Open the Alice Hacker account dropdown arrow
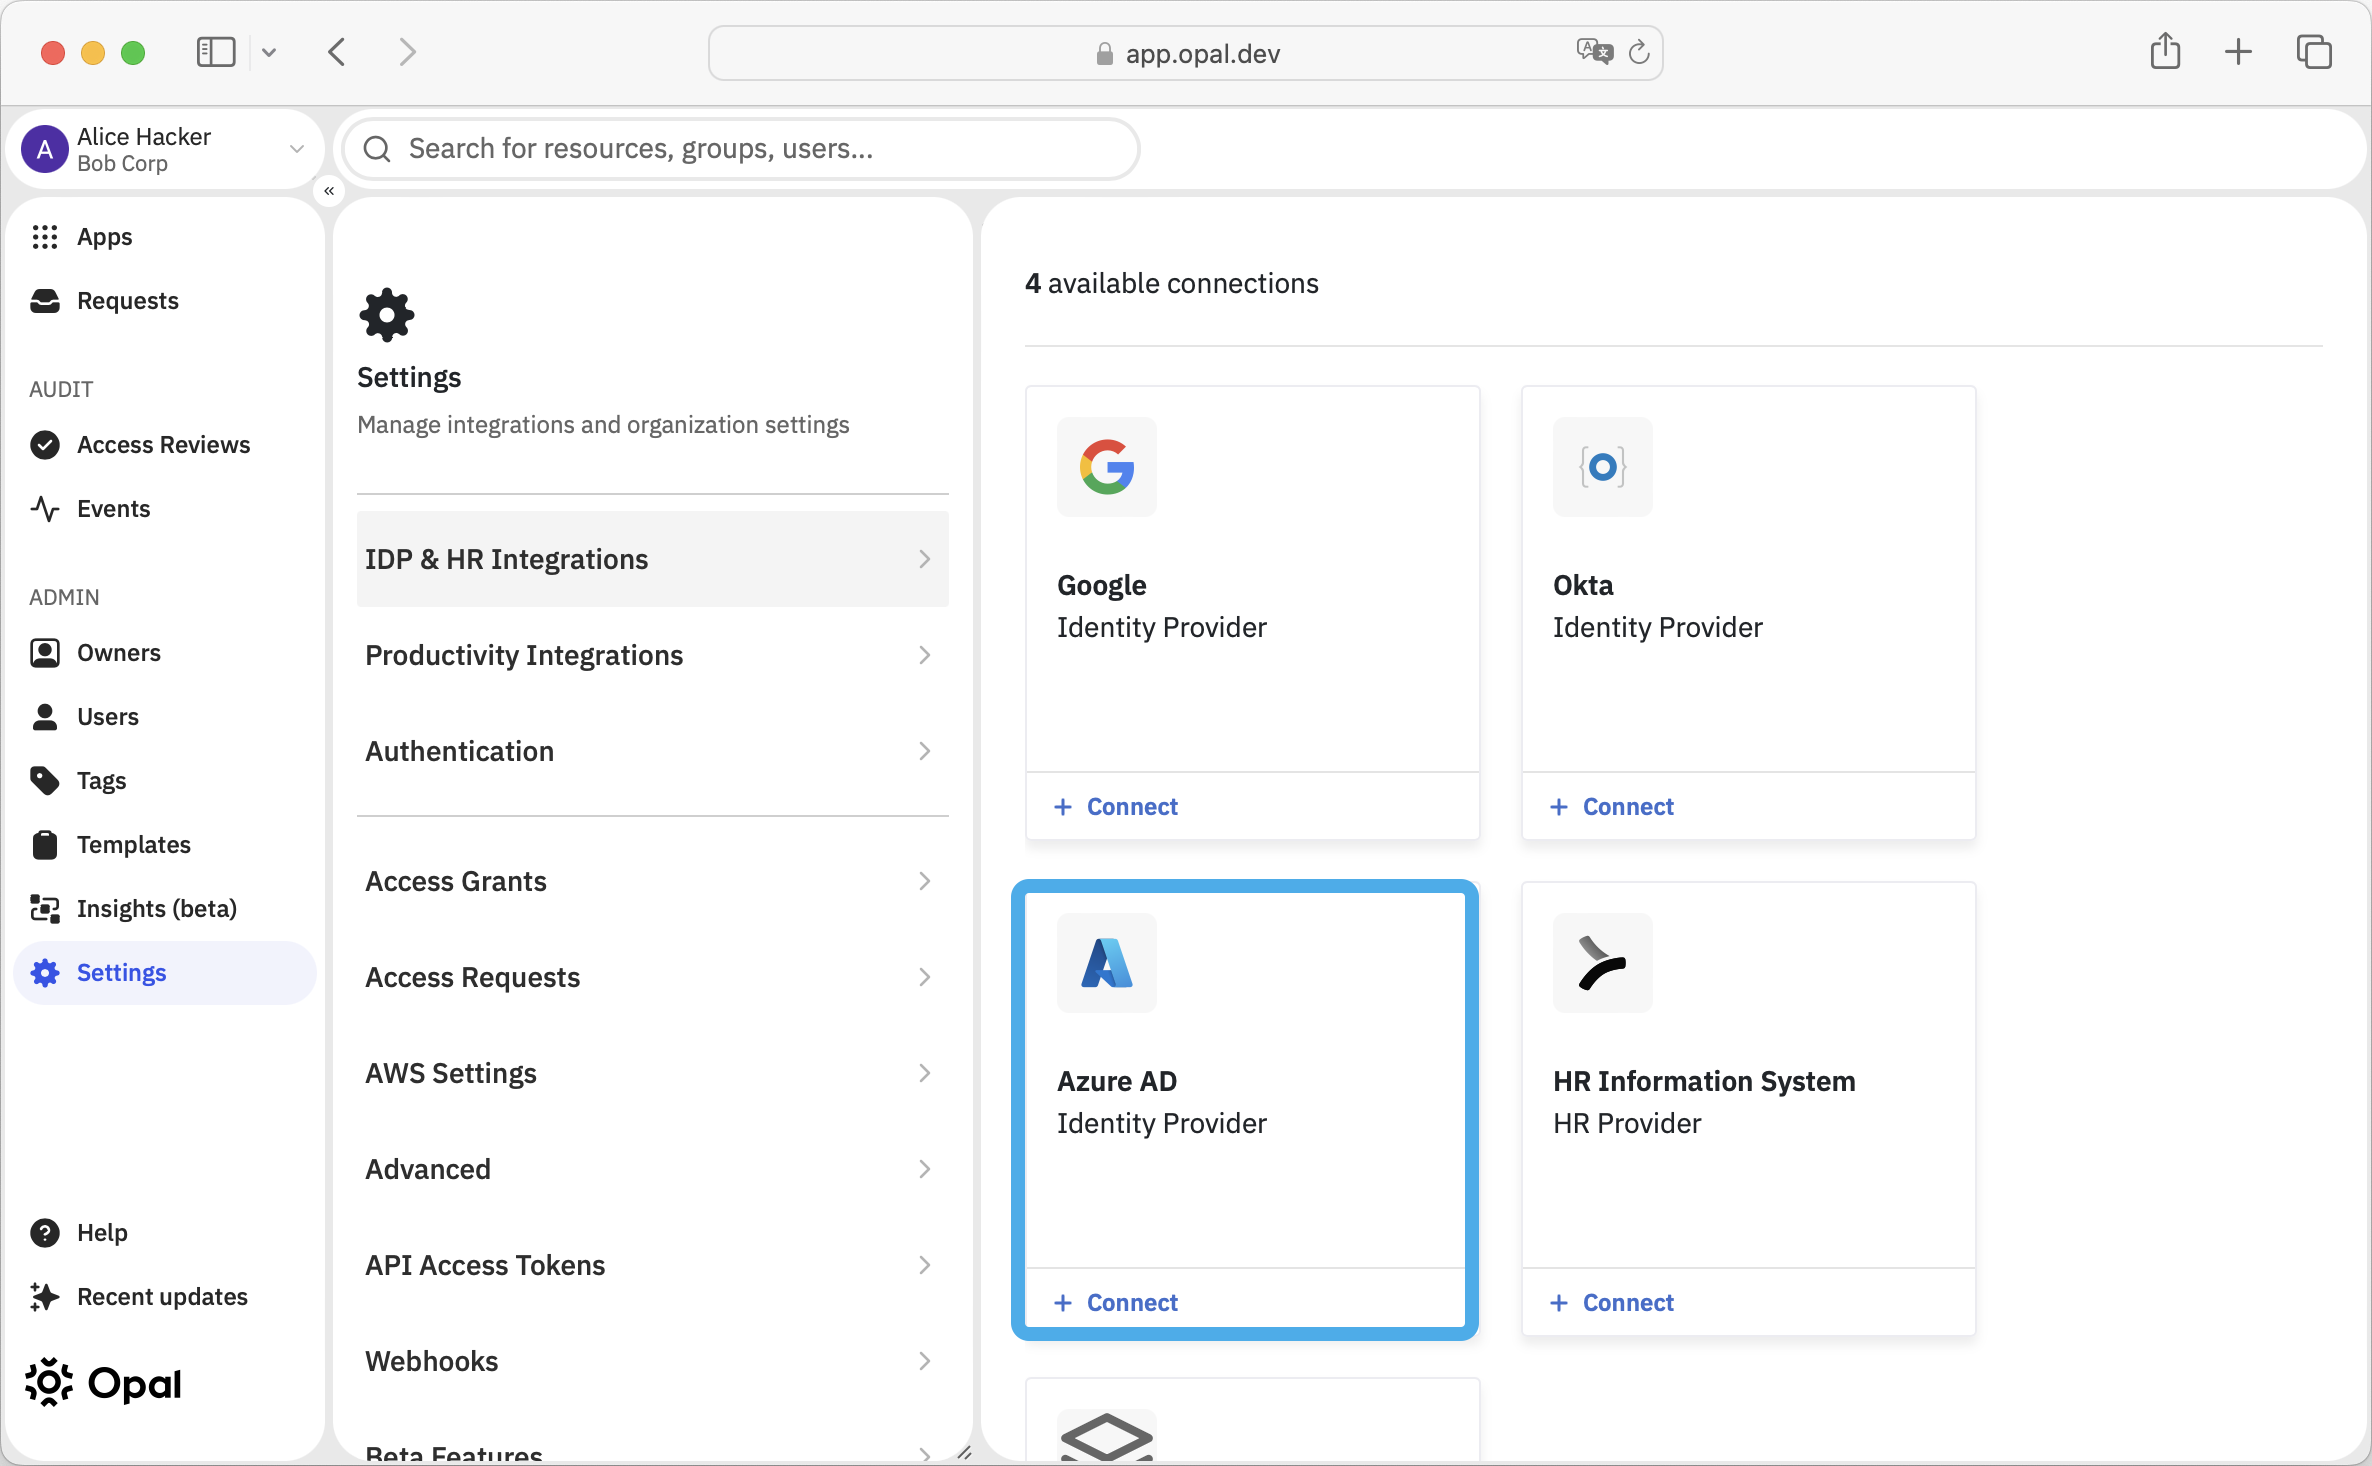Image resolution: width=2372 pixels, height=1466 pixels. (296, 149)
